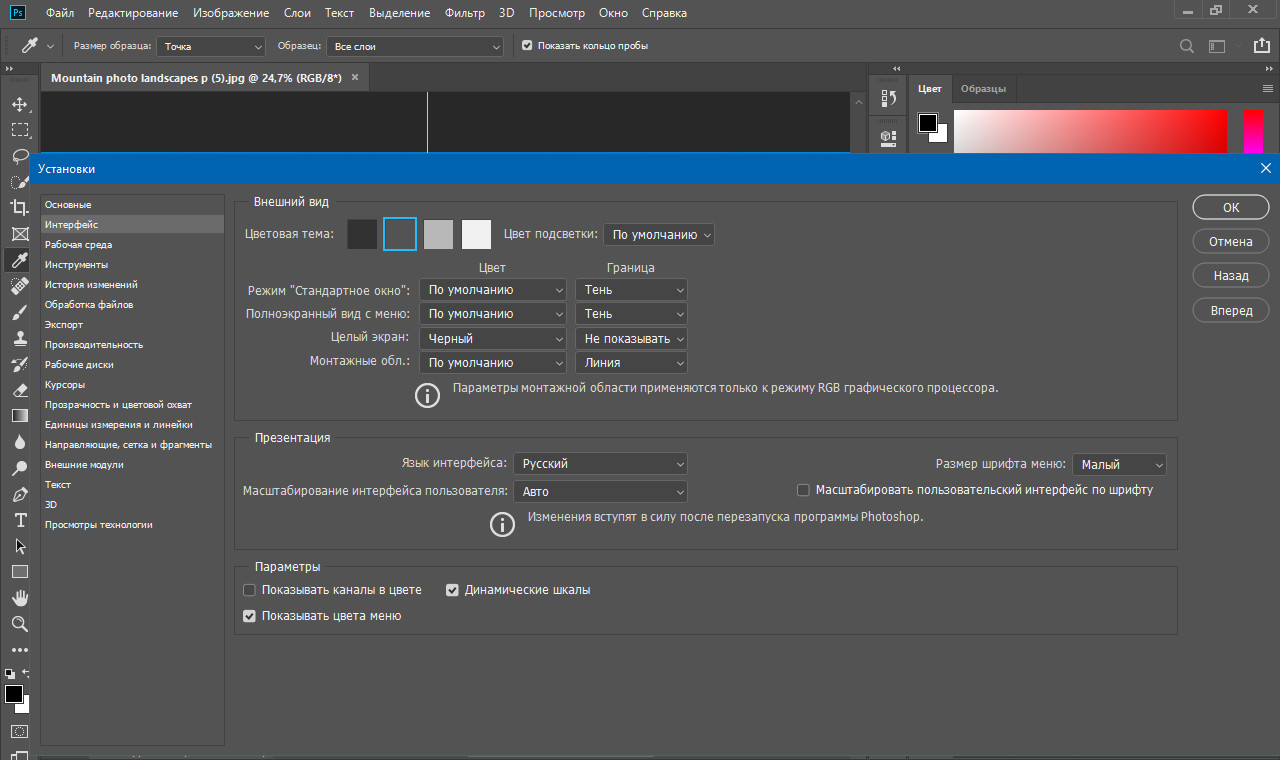Select the Spot Healing Brush tool
The width and height of the screenshot is (1280, 760).
(x=19, y=286)
